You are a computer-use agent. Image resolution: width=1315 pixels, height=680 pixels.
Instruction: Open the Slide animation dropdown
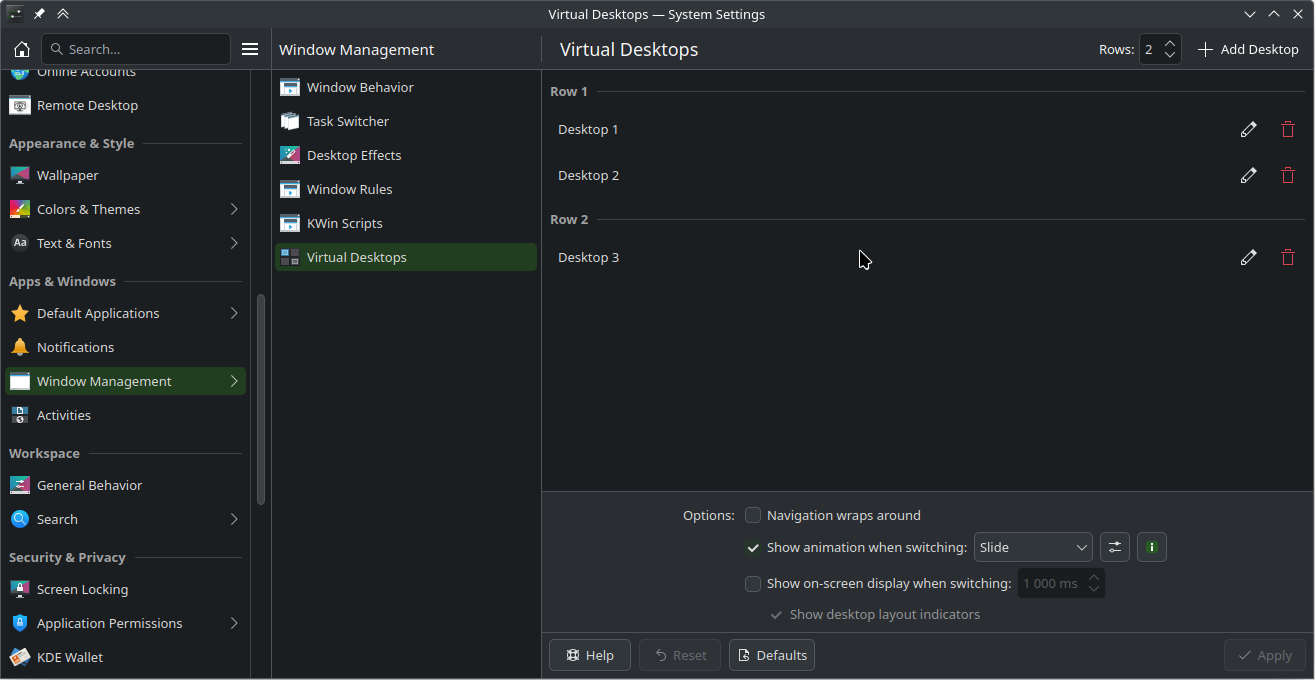pyautogui.click(x=1033, y=547)
